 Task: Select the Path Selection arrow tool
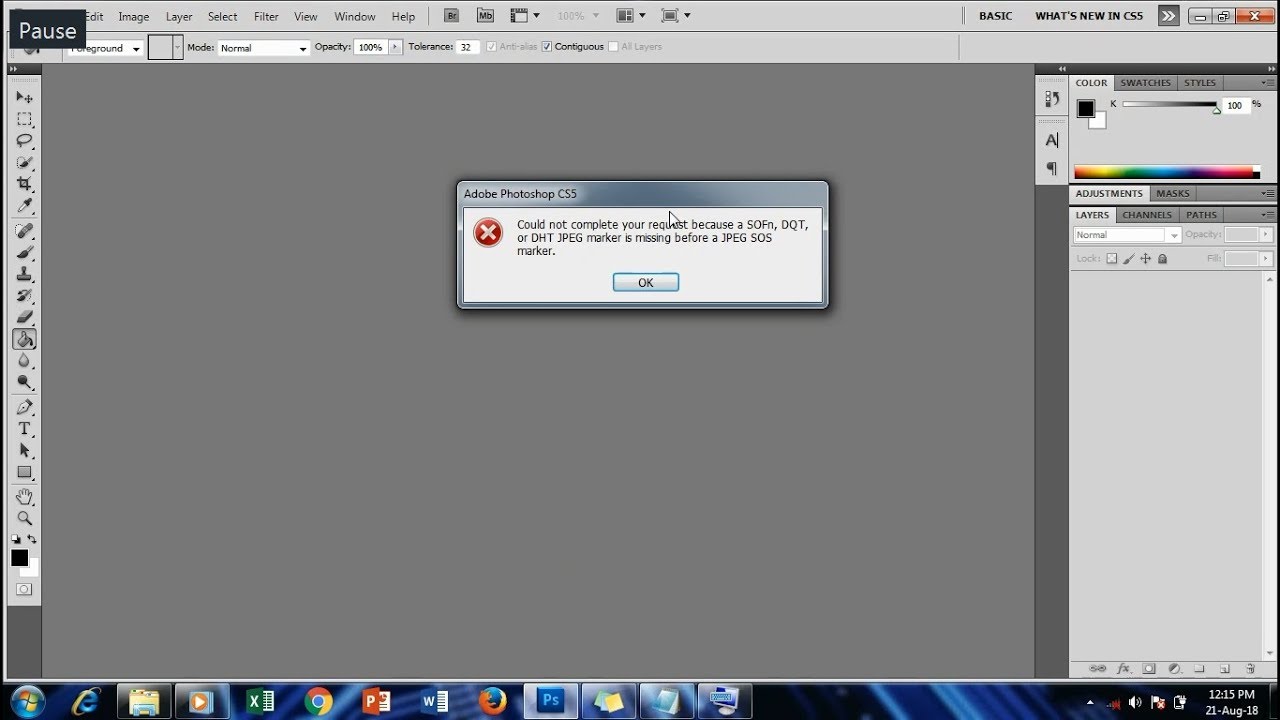tap(25, 451)
